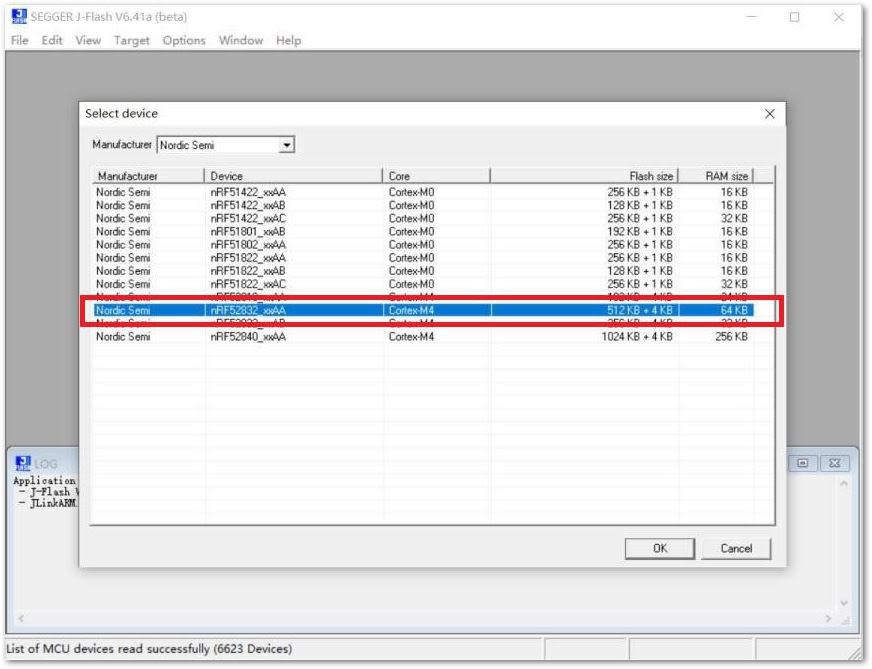Expand the Manufacturer dropdown arrow
This screenshot has height=669, width=872.
coord(286,145)
